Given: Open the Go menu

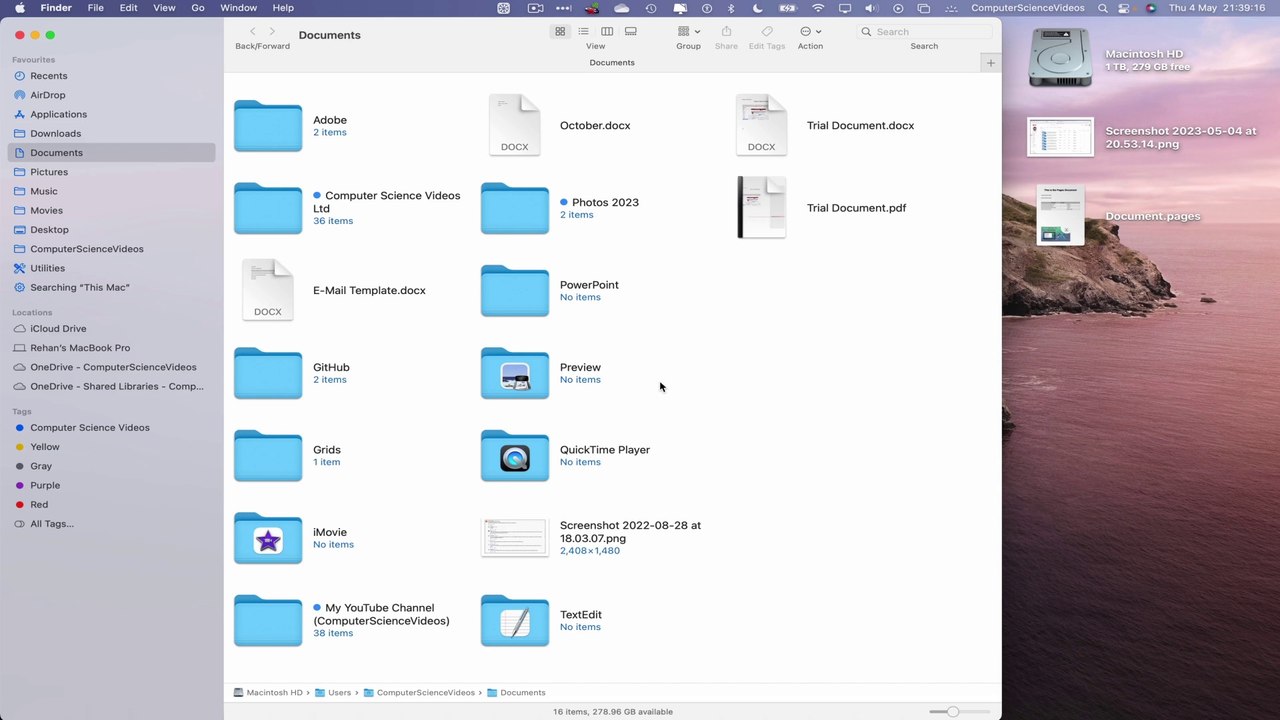Looking at the screenshot, I should pos(198,8).
